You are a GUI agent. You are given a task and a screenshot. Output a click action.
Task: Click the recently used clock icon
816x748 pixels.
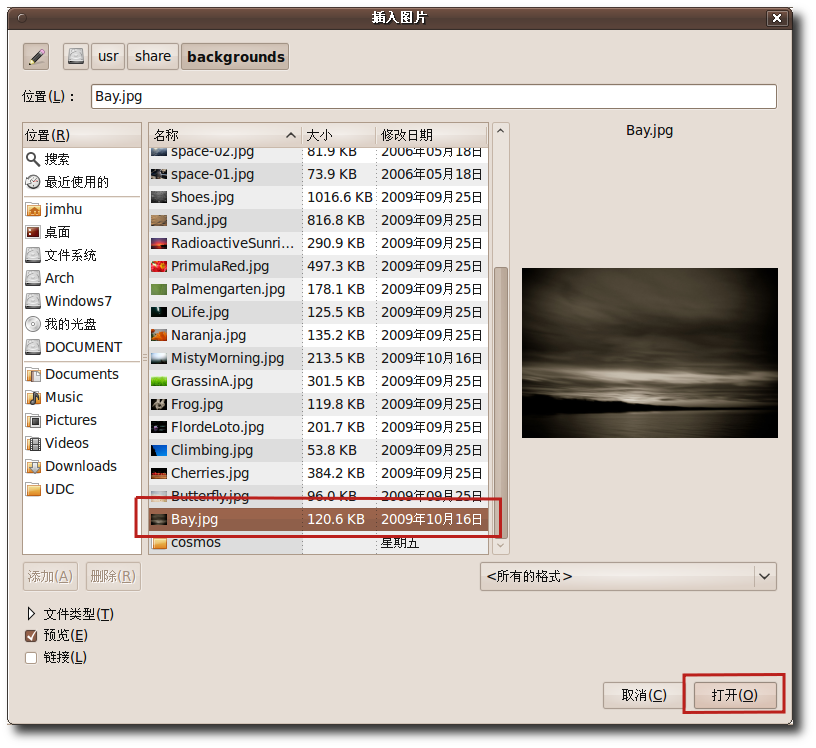(x=33, y=182)
